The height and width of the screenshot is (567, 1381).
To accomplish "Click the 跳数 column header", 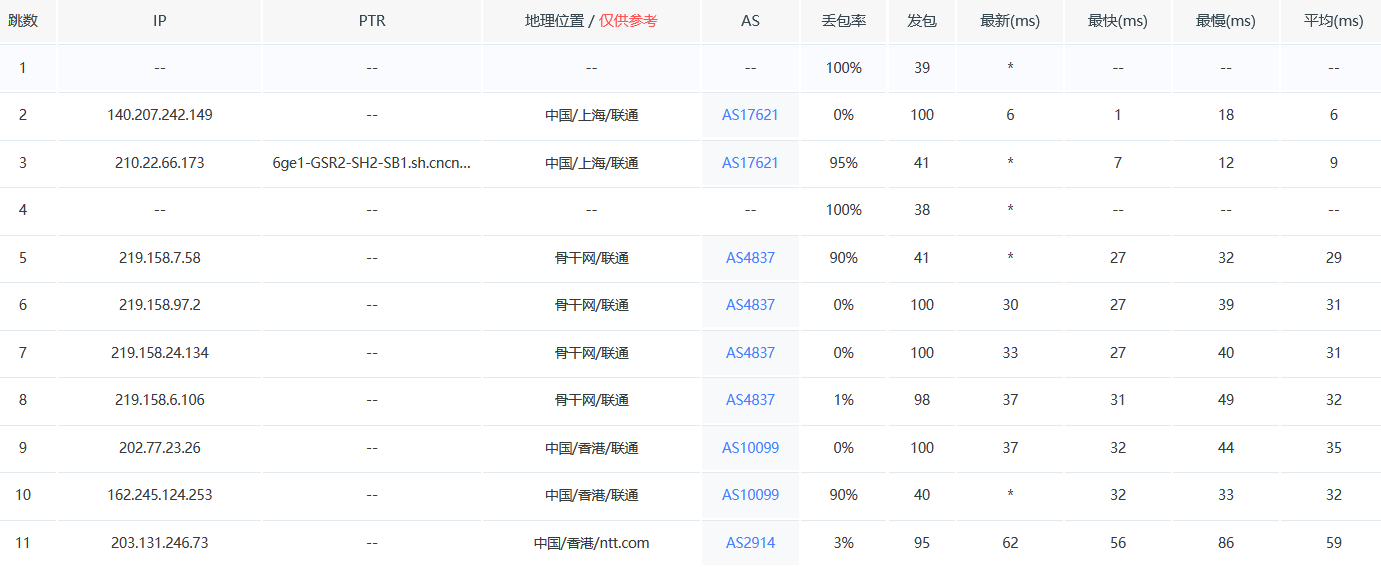I will [x=23, y=21].
